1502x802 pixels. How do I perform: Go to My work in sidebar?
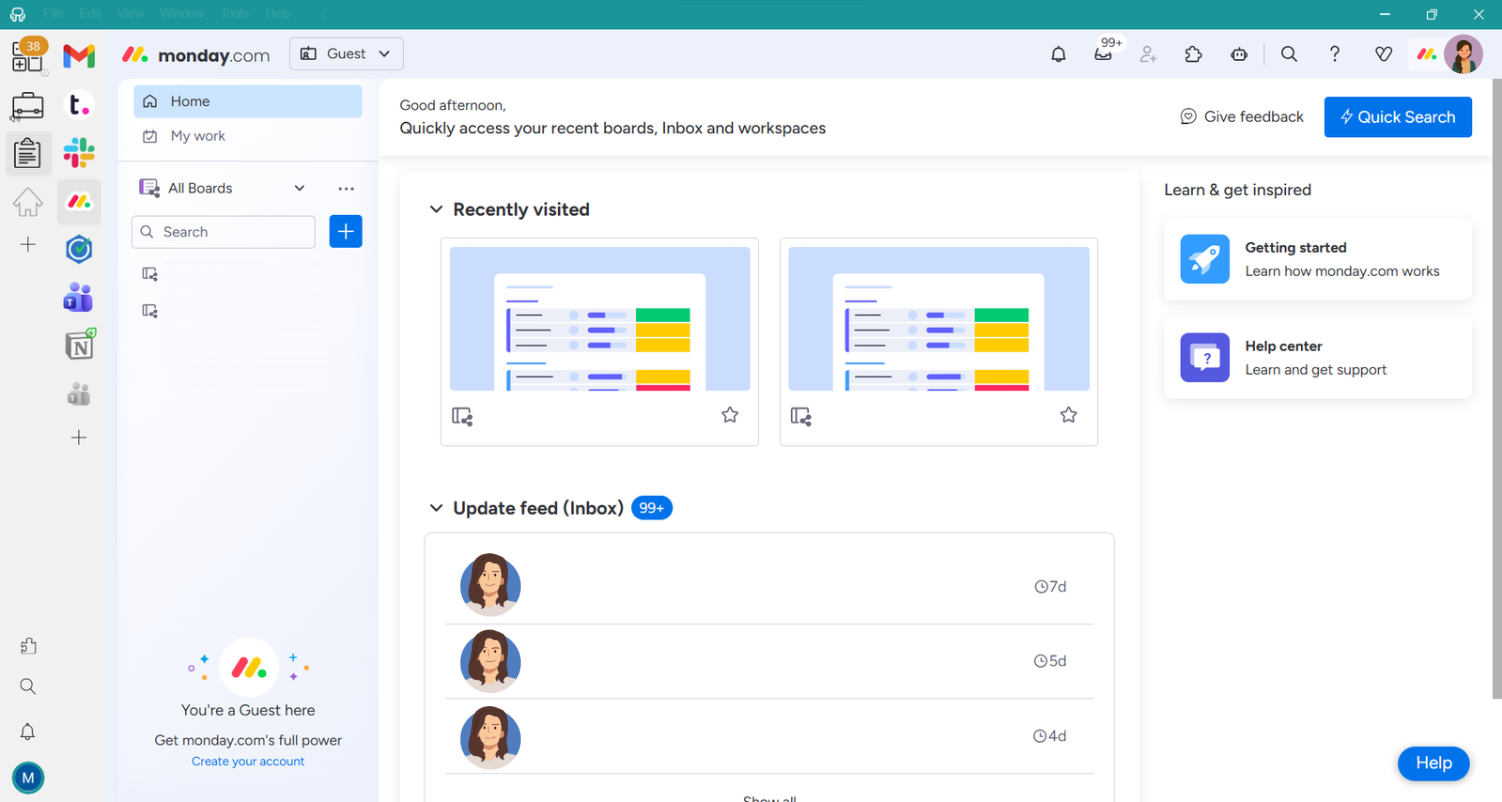(x=198, y=136)
